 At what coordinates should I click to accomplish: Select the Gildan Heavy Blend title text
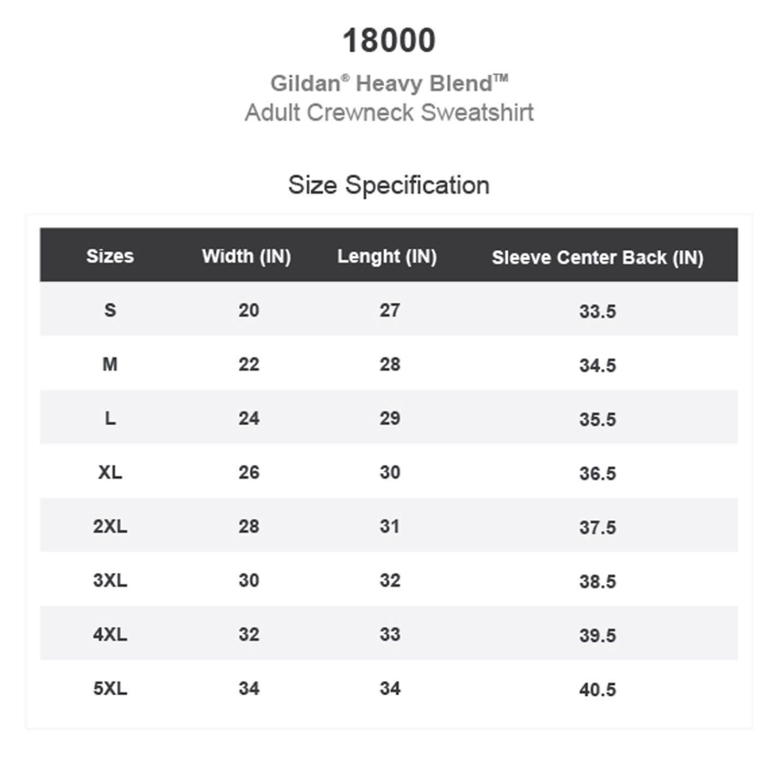[x=389, y=83]
